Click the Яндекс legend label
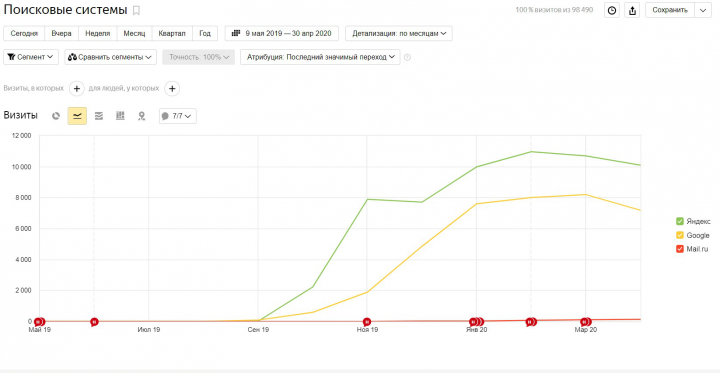720x373 pixels. pyautogui.click(x=698, y=221)
